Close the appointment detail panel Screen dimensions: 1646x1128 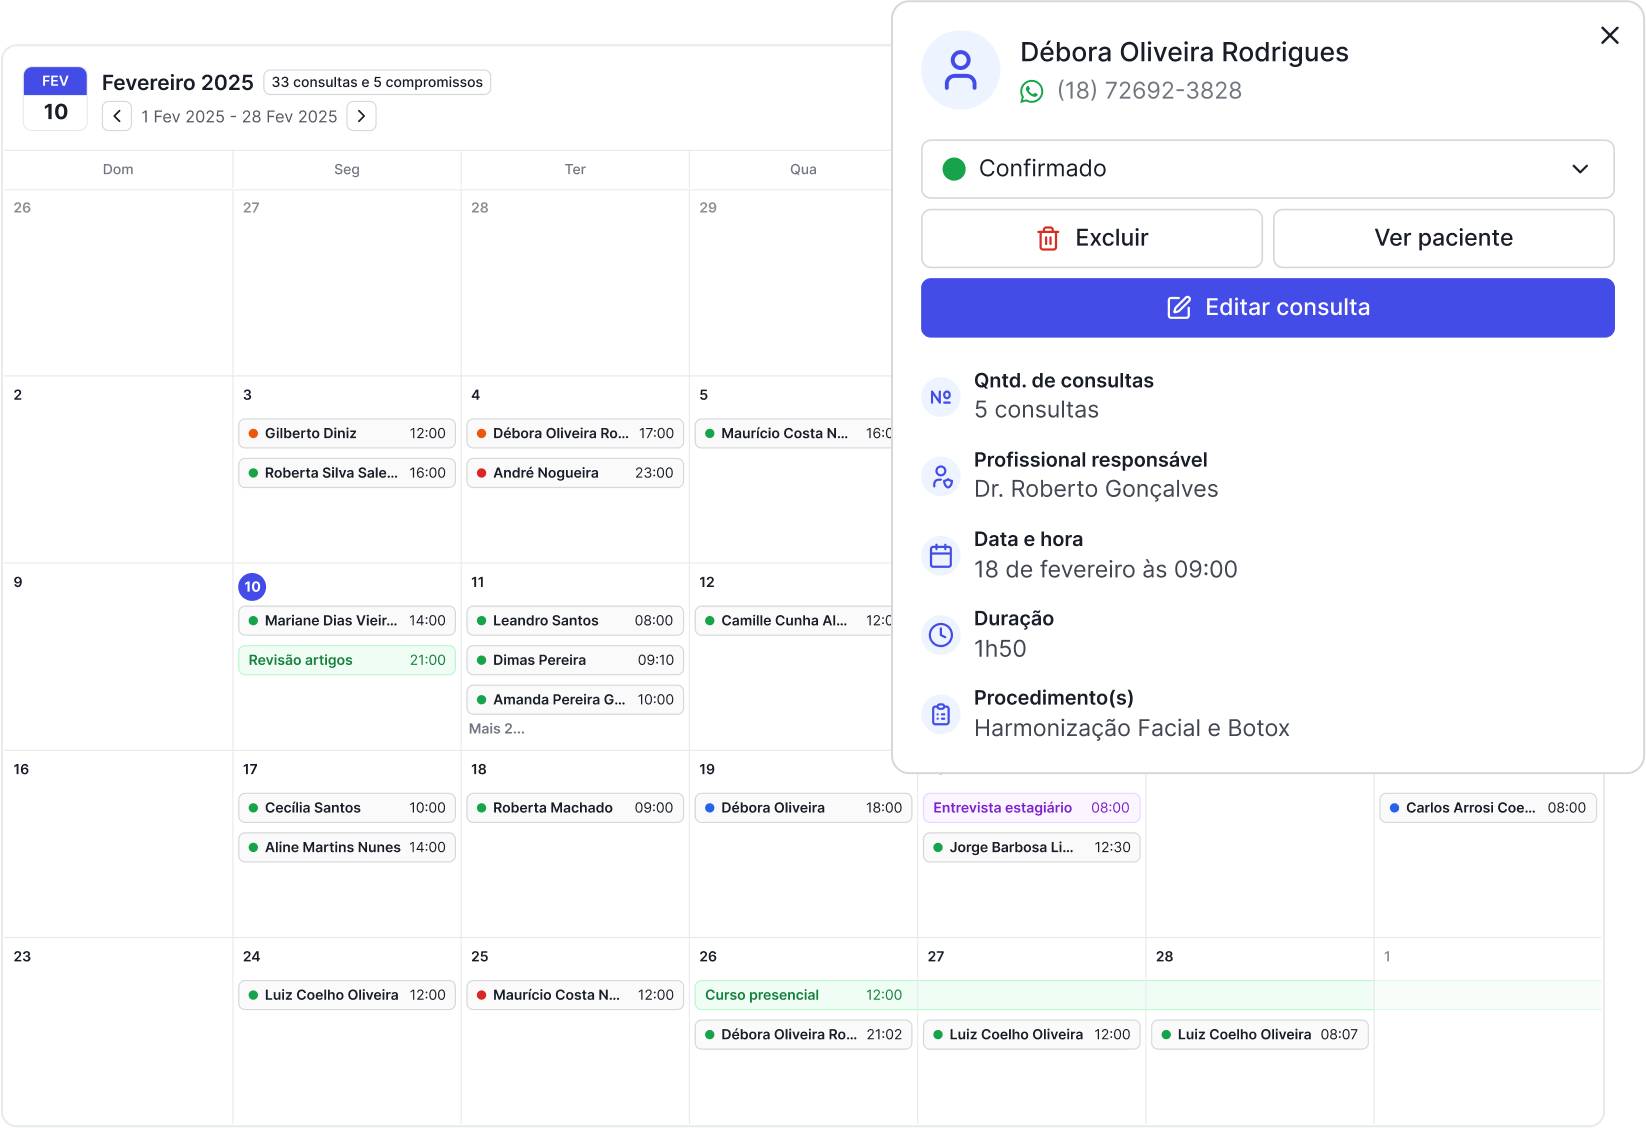click(1609, 35)
